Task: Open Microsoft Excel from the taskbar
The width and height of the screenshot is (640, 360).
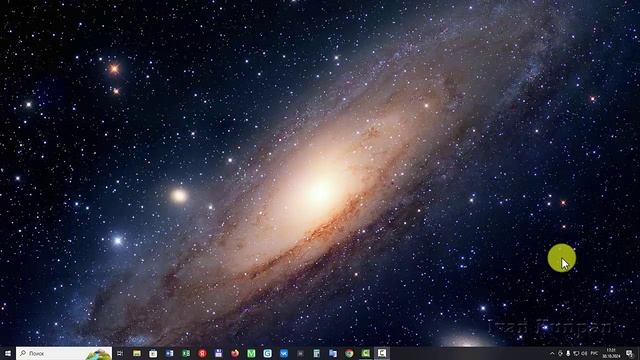Action: click(x=186, y=353)
